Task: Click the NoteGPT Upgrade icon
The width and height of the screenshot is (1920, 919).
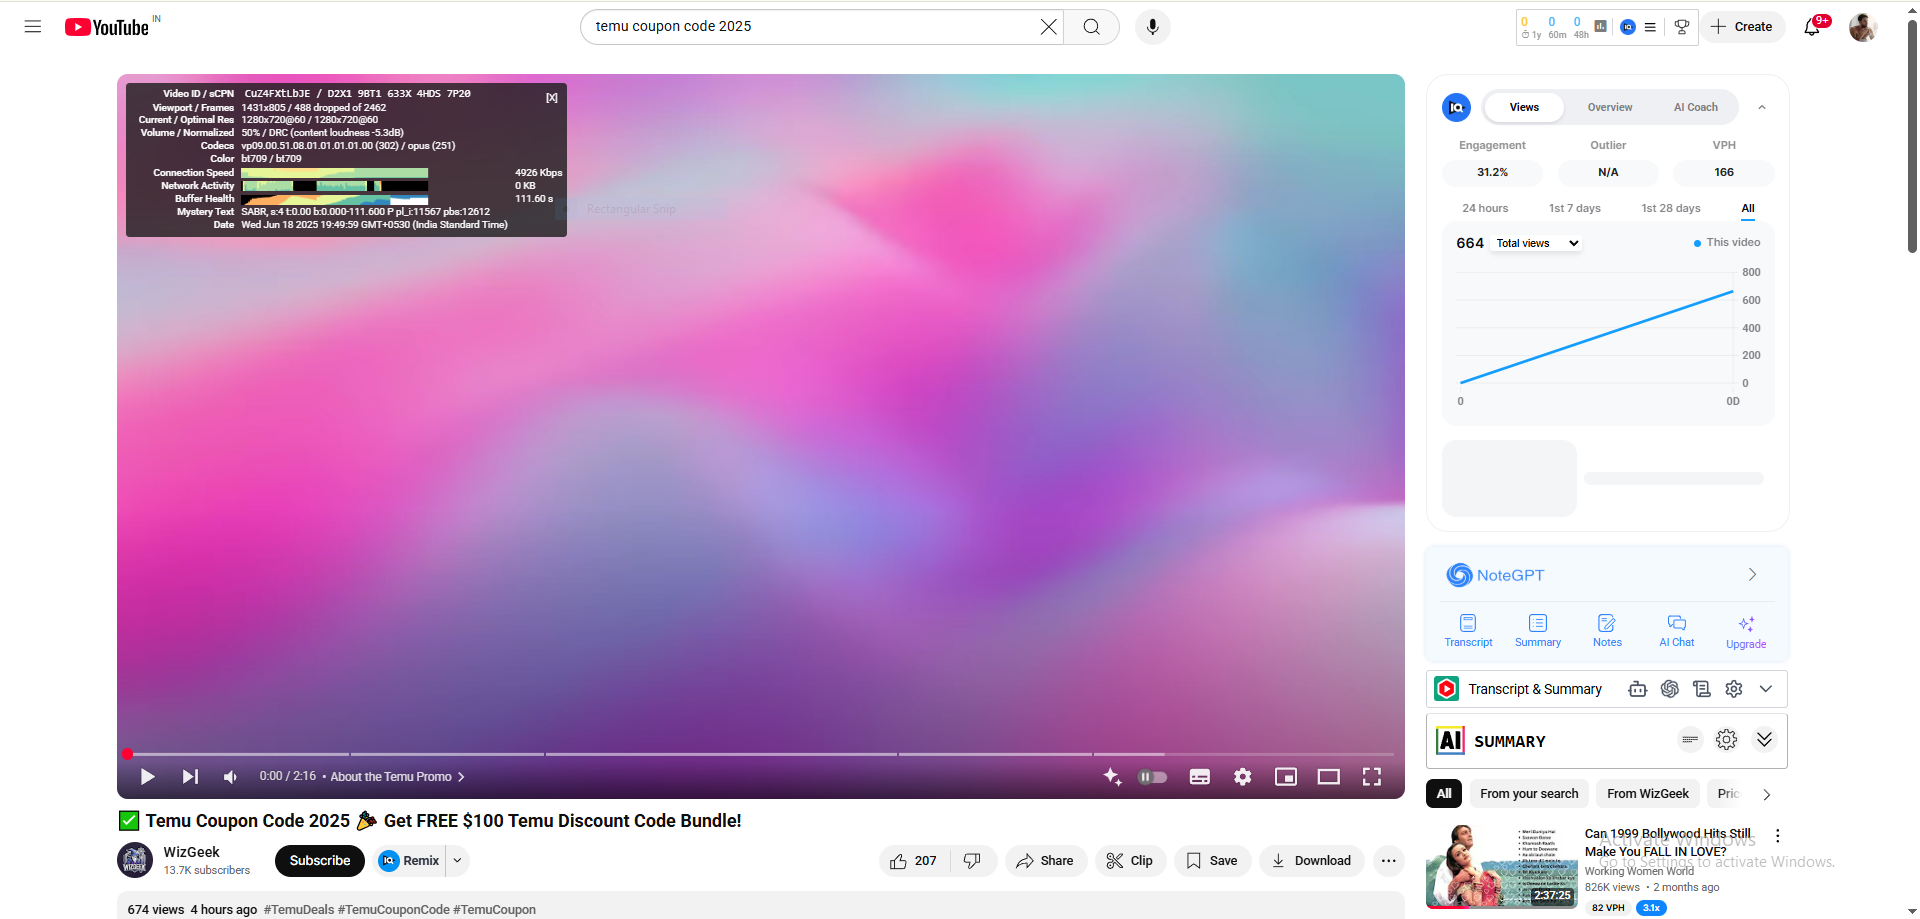Action: (x=1746, y=632)
